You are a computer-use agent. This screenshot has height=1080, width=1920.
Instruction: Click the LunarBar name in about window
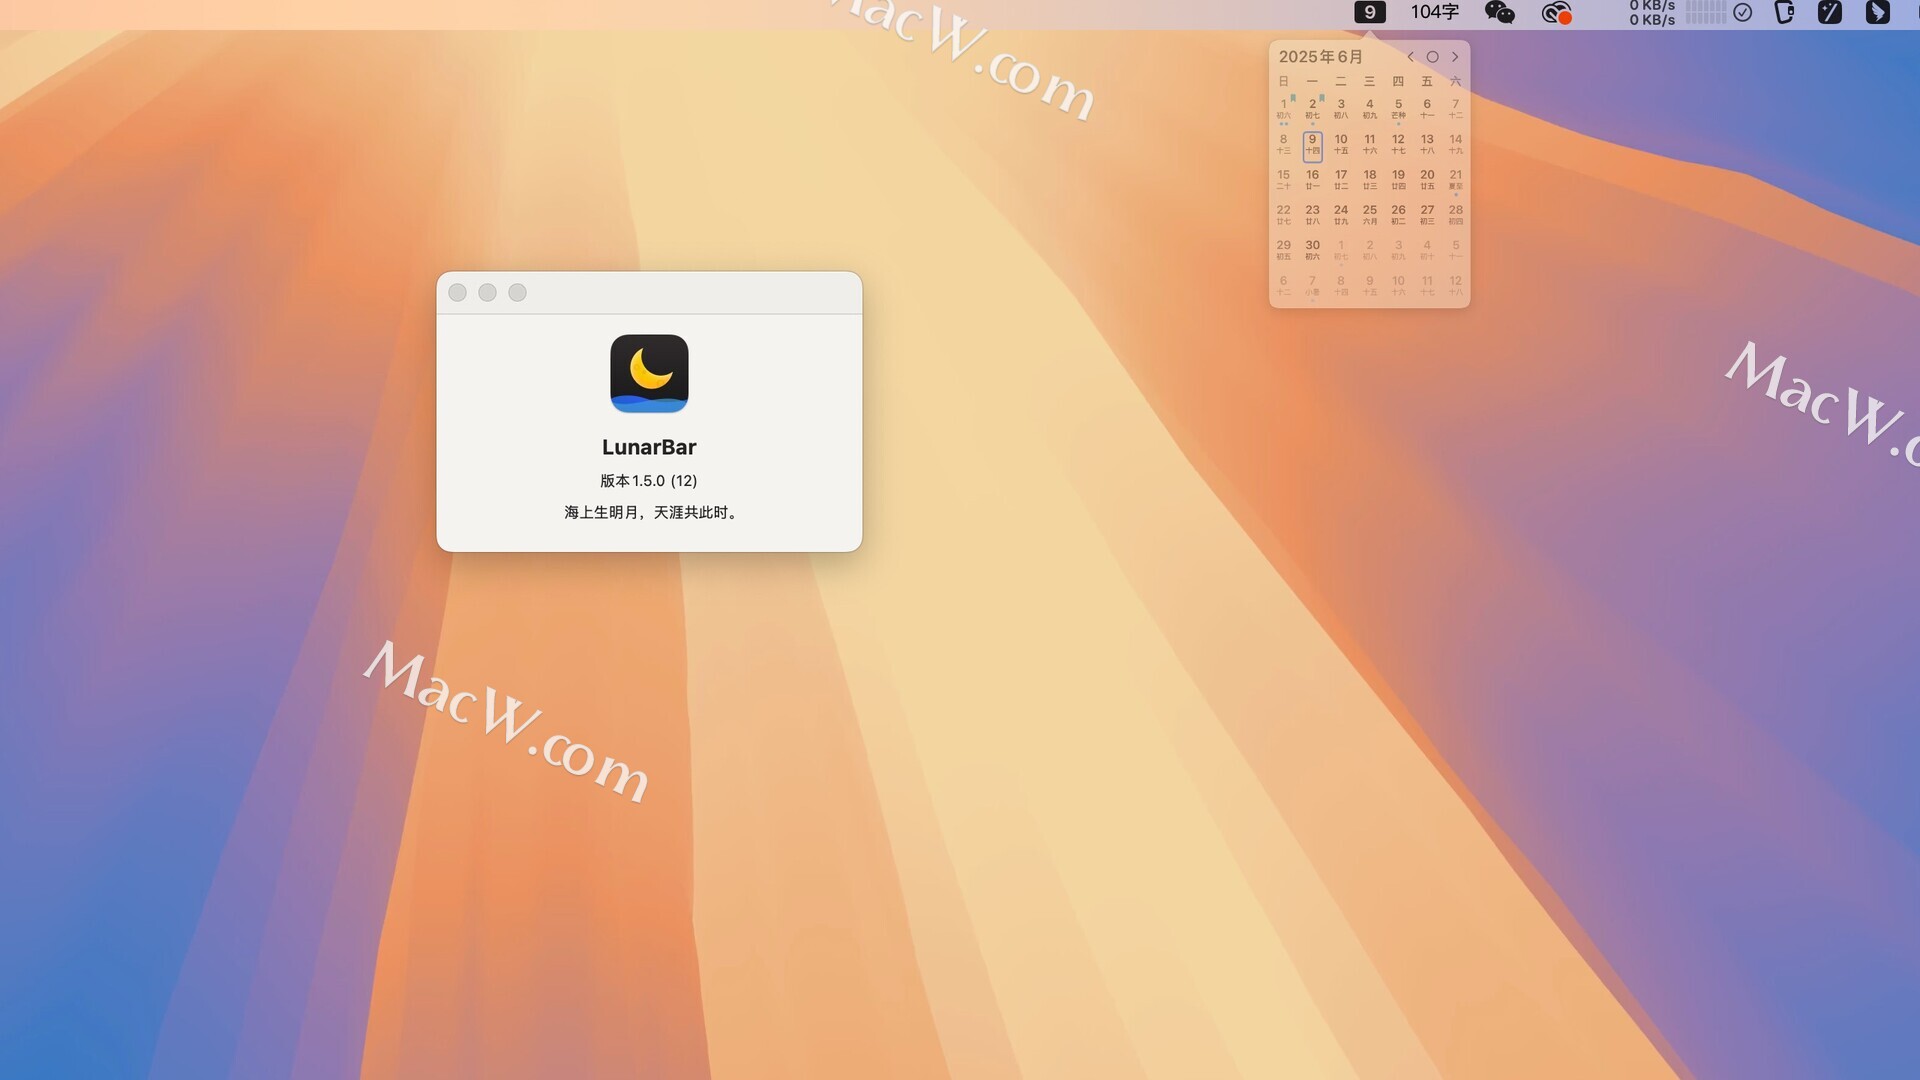[x=649, y=447]
